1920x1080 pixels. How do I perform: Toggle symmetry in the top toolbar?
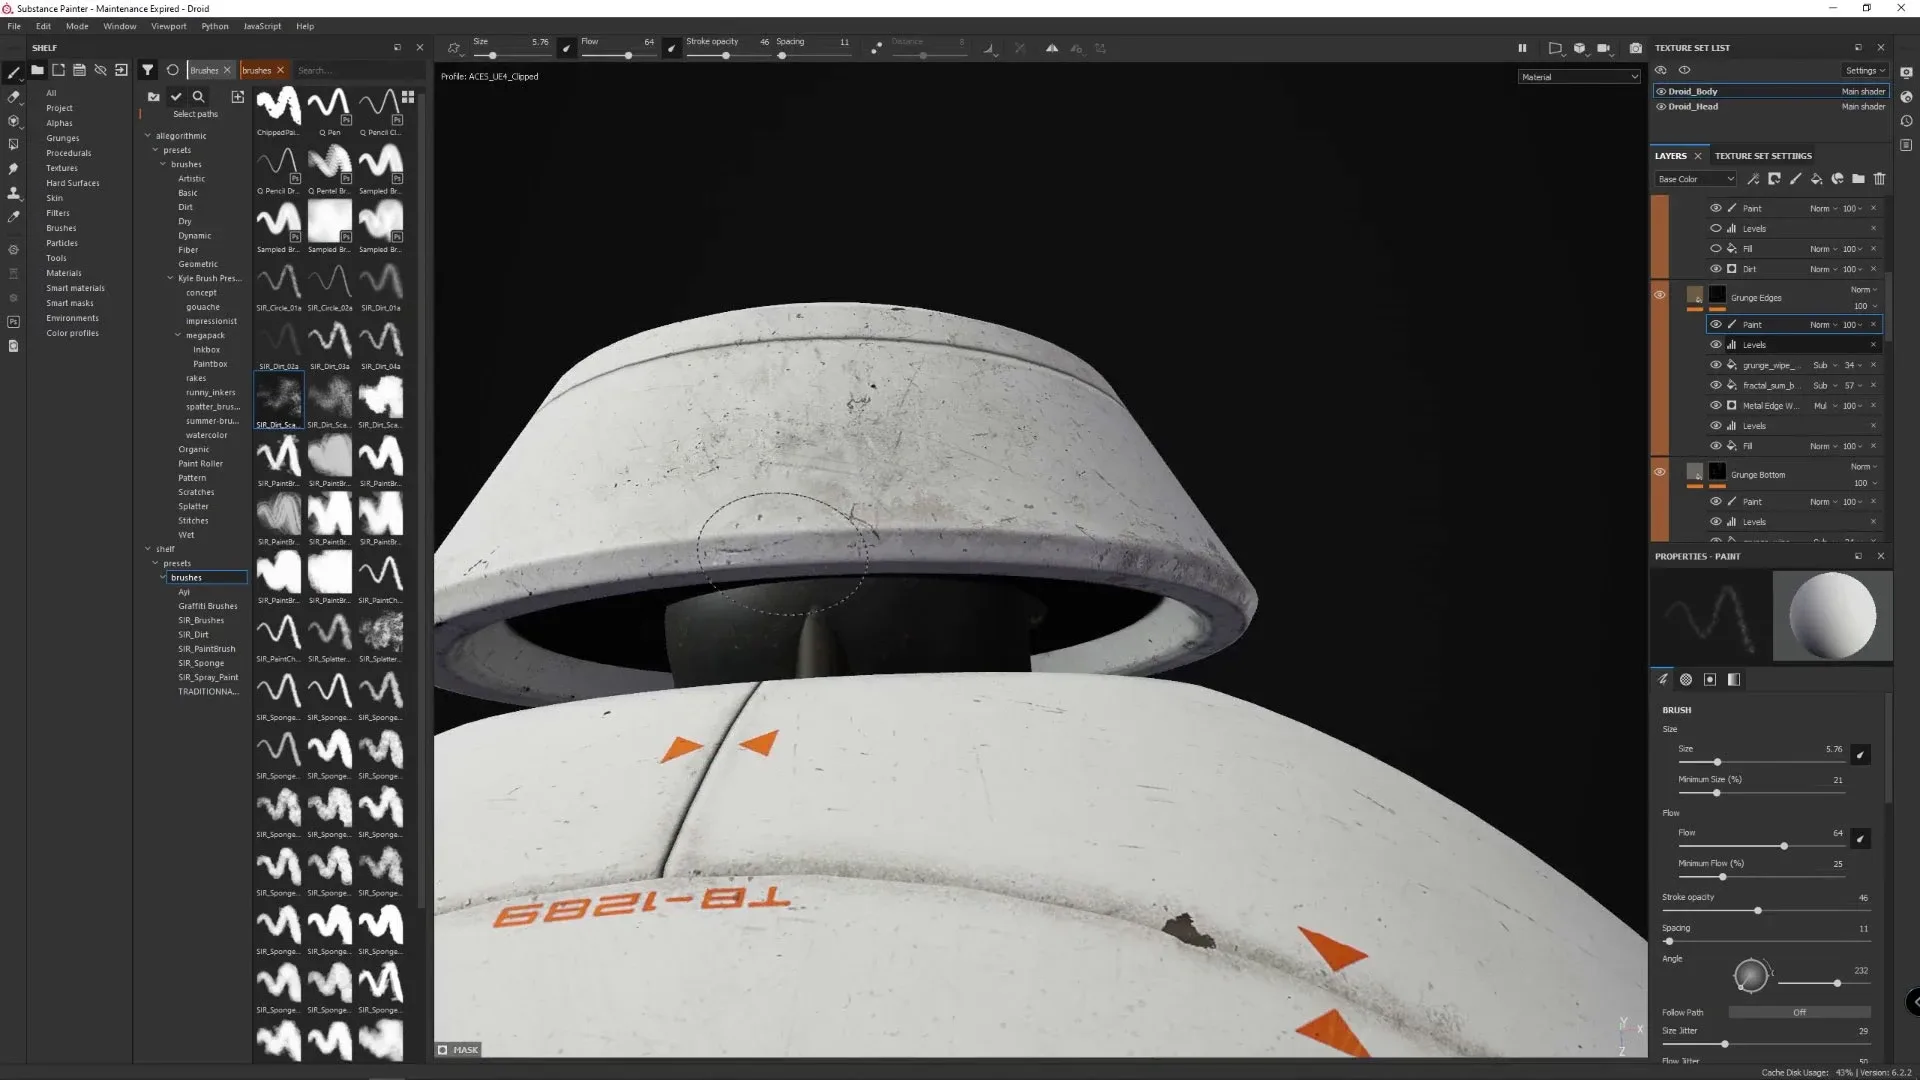coord(1052,48)
